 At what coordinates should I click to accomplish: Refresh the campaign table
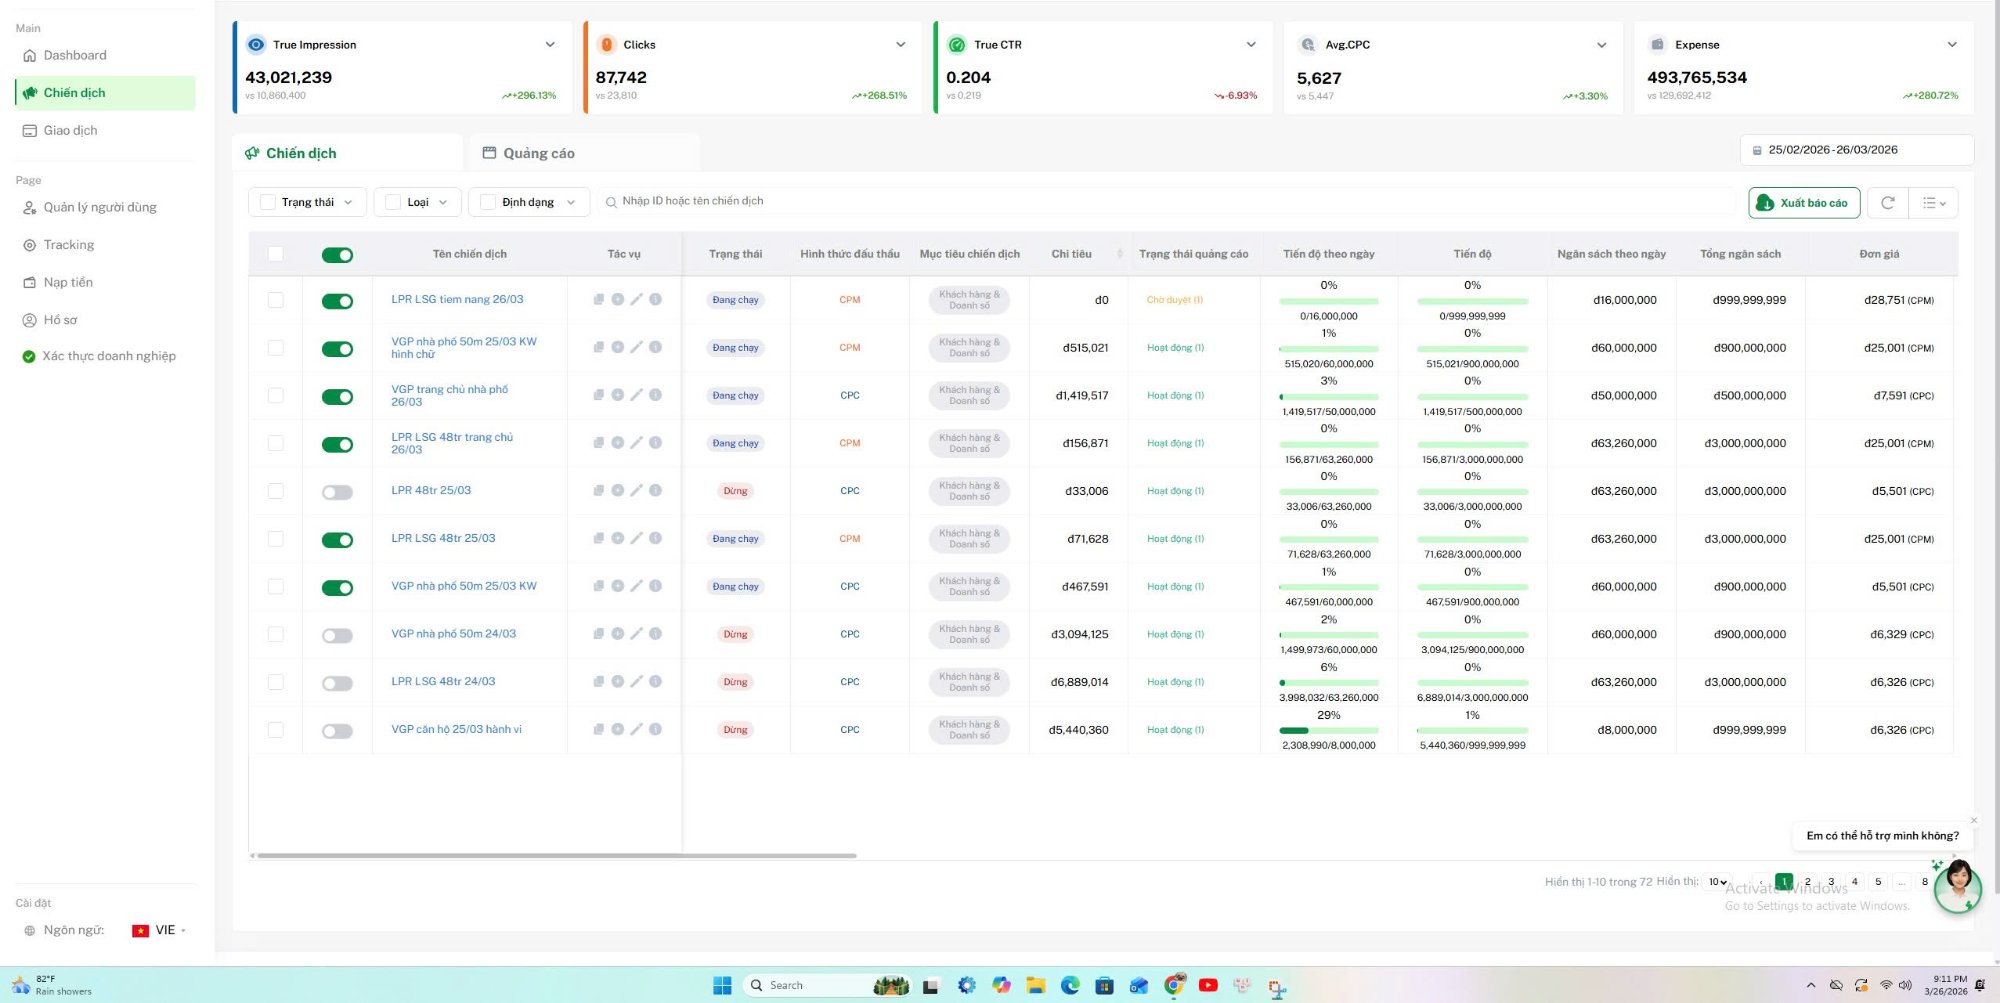(1887, 202)
